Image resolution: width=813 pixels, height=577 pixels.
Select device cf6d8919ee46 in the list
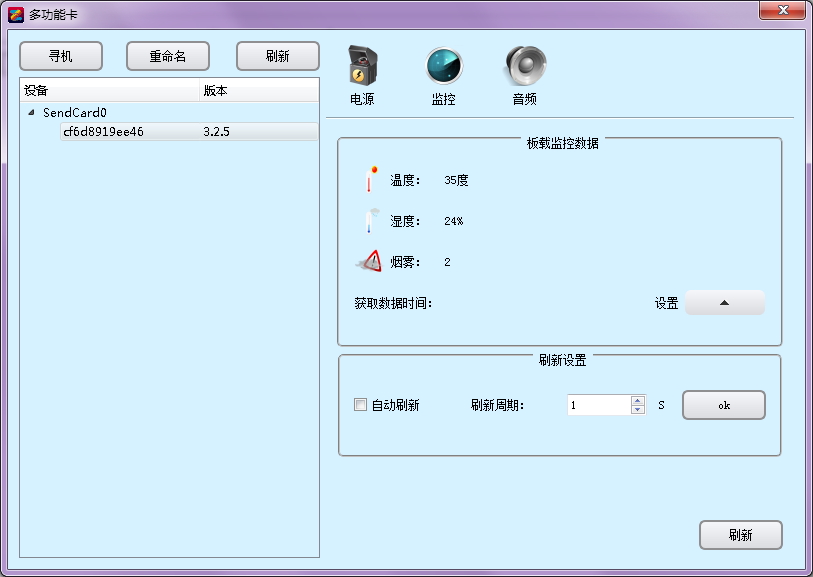pos(103,132)
